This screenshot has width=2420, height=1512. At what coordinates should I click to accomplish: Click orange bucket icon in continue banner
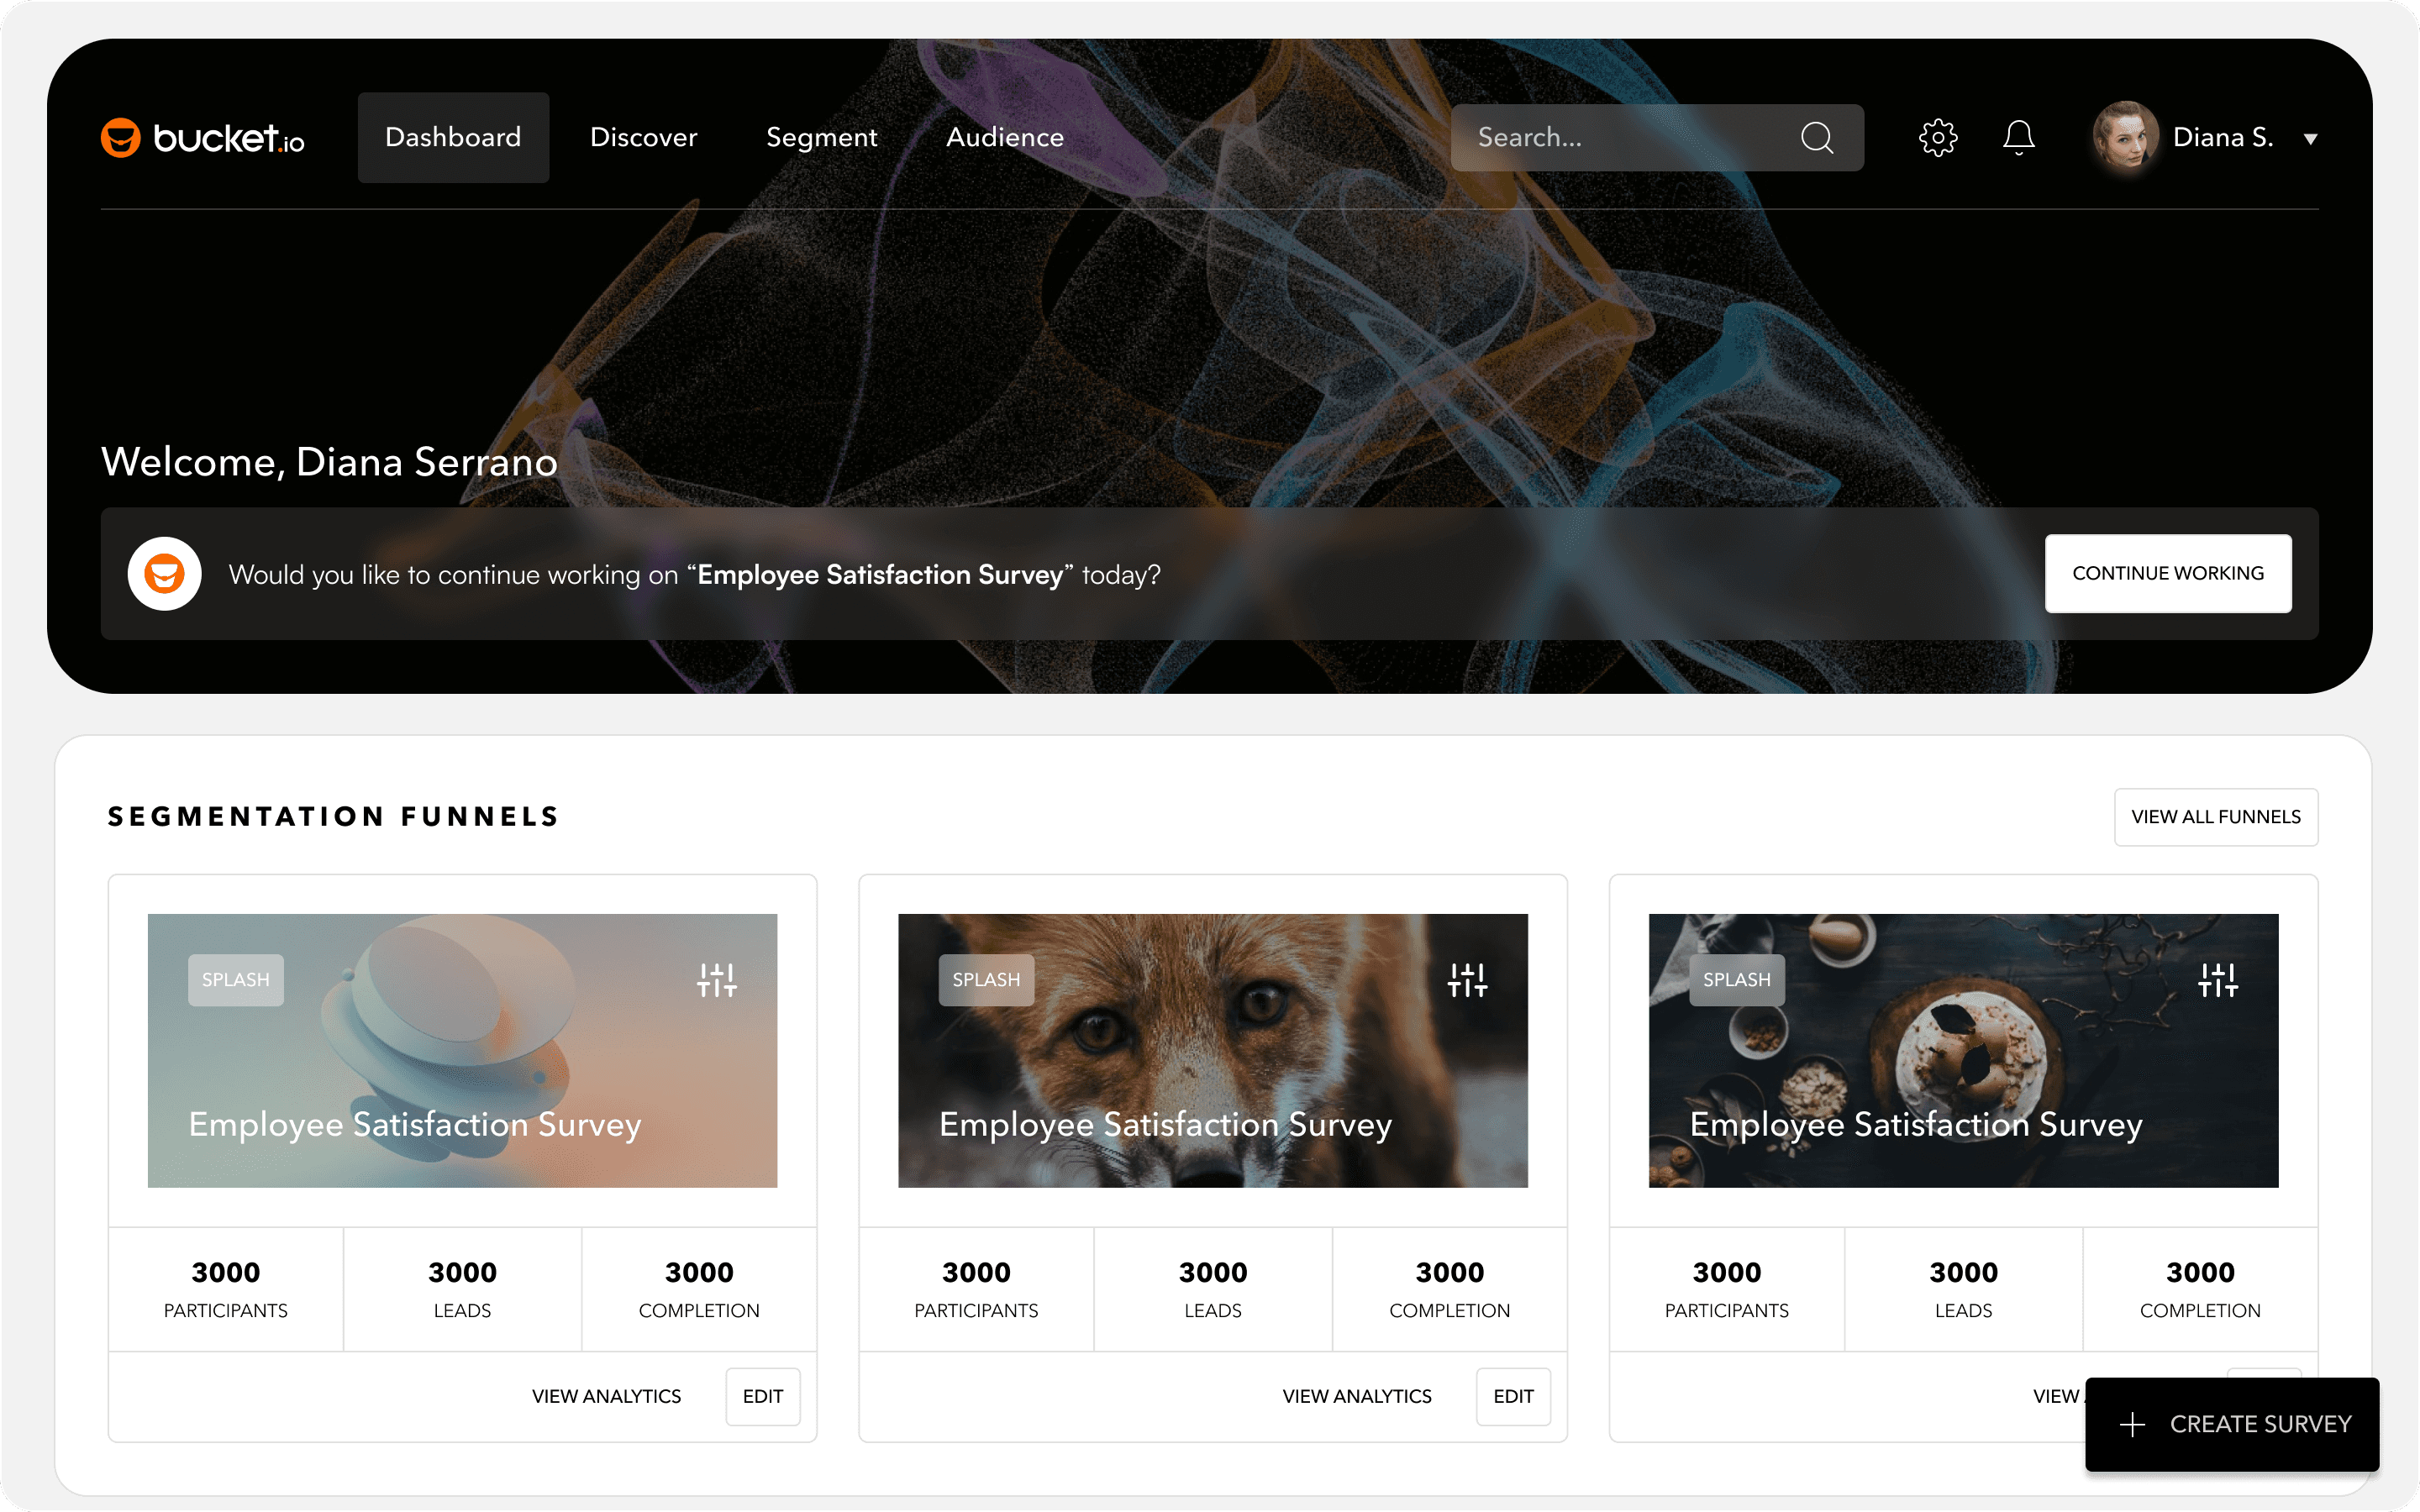[x=165, y=574]
